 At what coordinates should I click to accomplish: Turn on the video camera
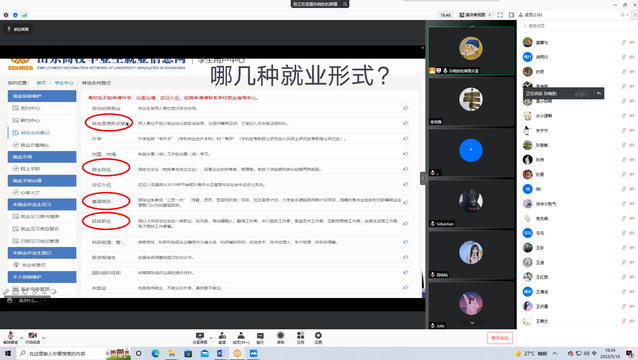click(x=33, y=337)
